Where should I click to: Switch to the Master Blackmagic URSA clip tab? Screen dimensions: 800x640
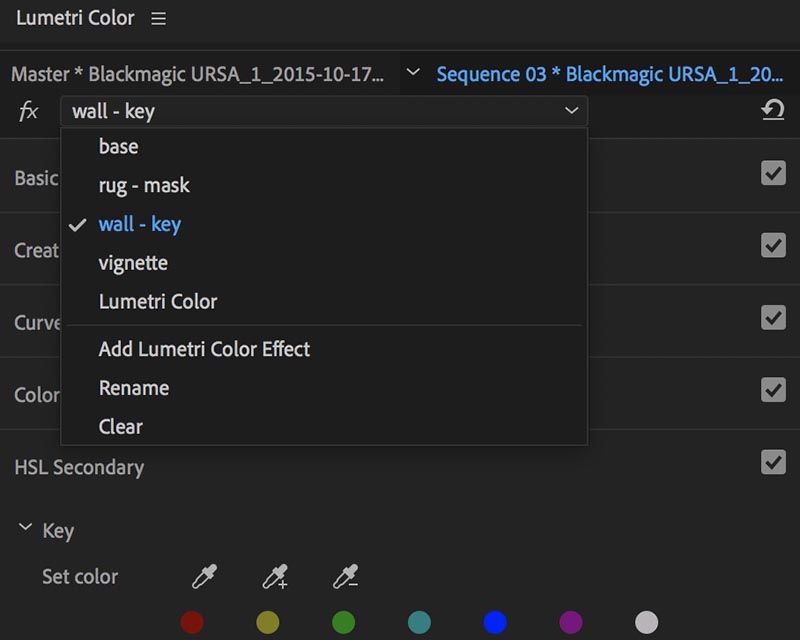pos(197,75)
